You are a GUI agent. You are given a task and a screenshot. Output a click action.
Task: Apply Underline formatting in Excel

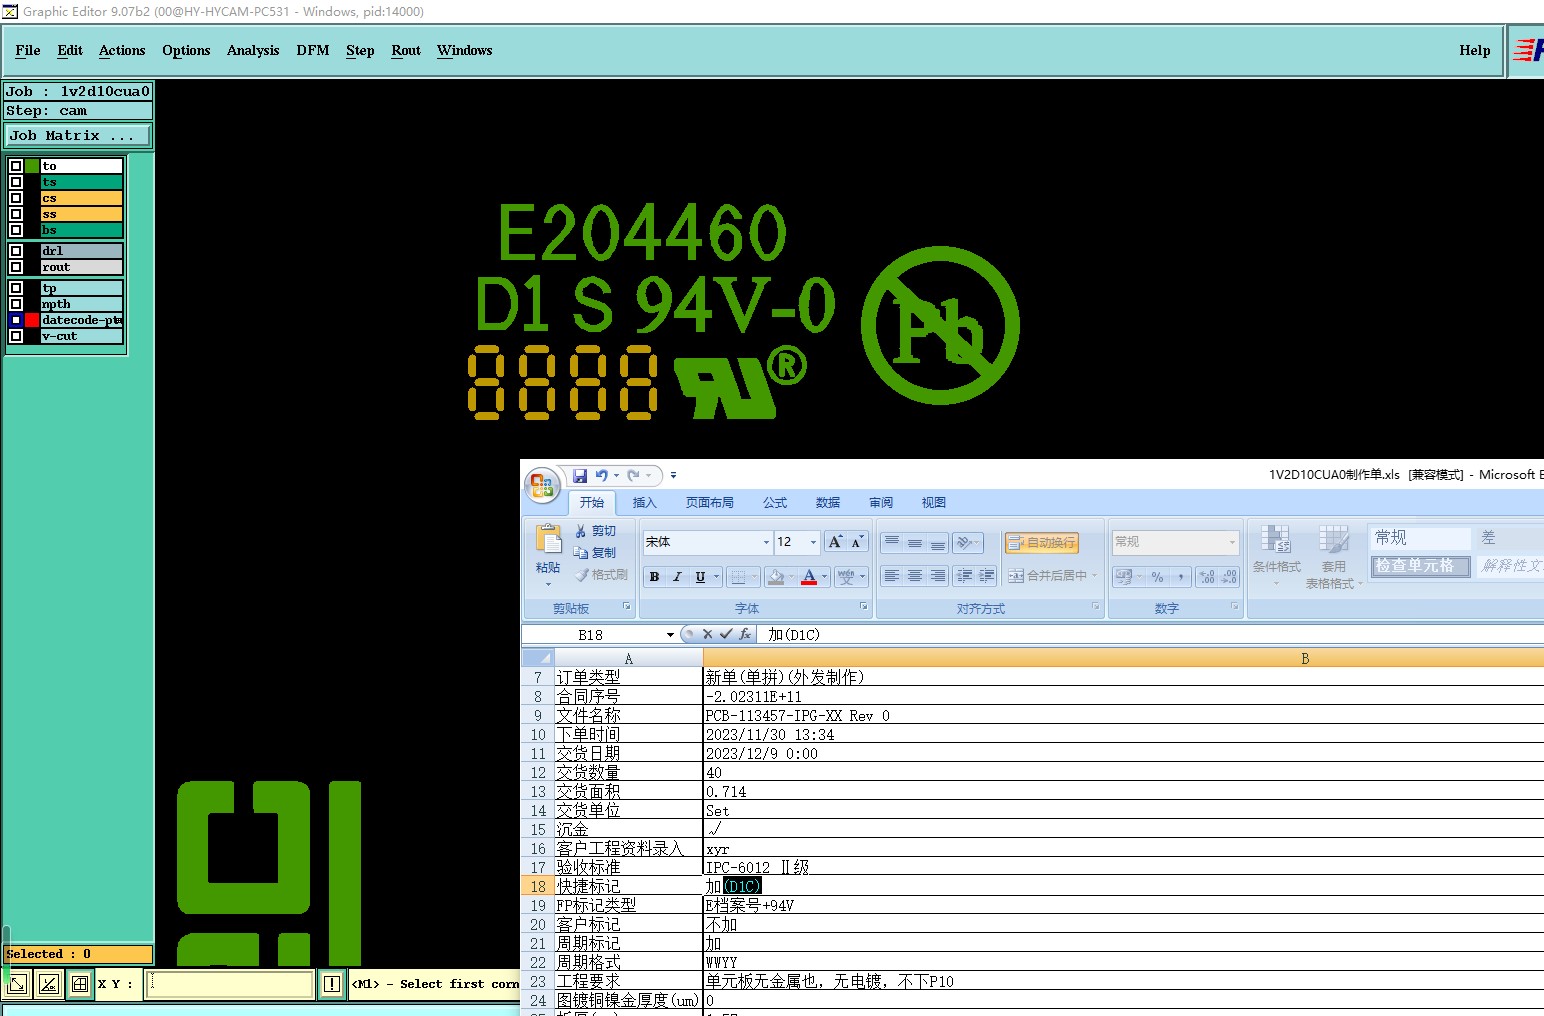coord(700,577)
